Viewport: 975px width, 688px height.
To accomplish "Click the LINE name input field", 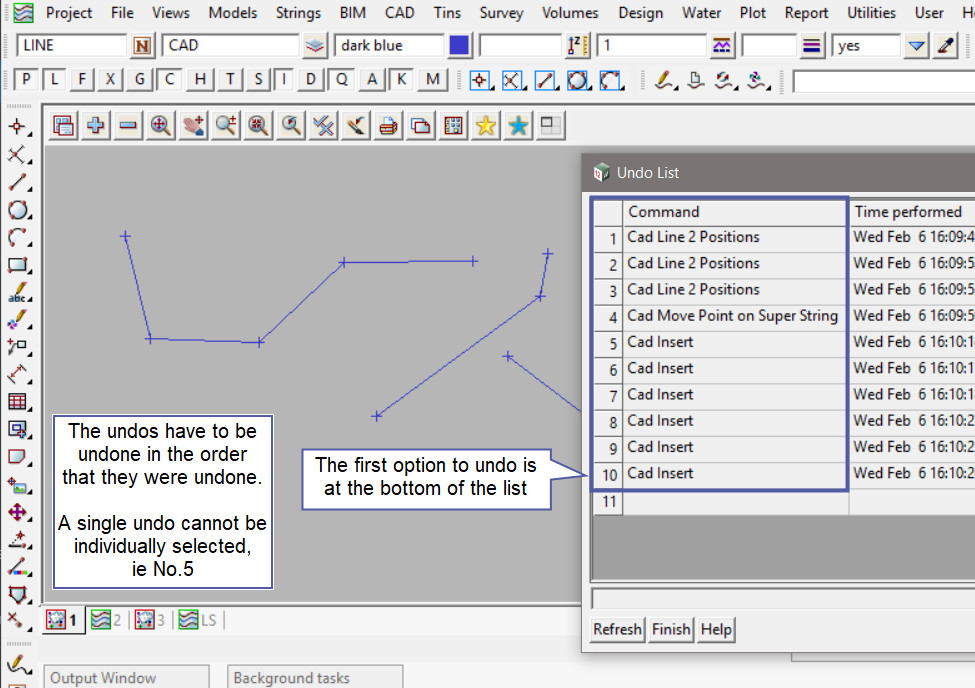I will pos(72,46).
